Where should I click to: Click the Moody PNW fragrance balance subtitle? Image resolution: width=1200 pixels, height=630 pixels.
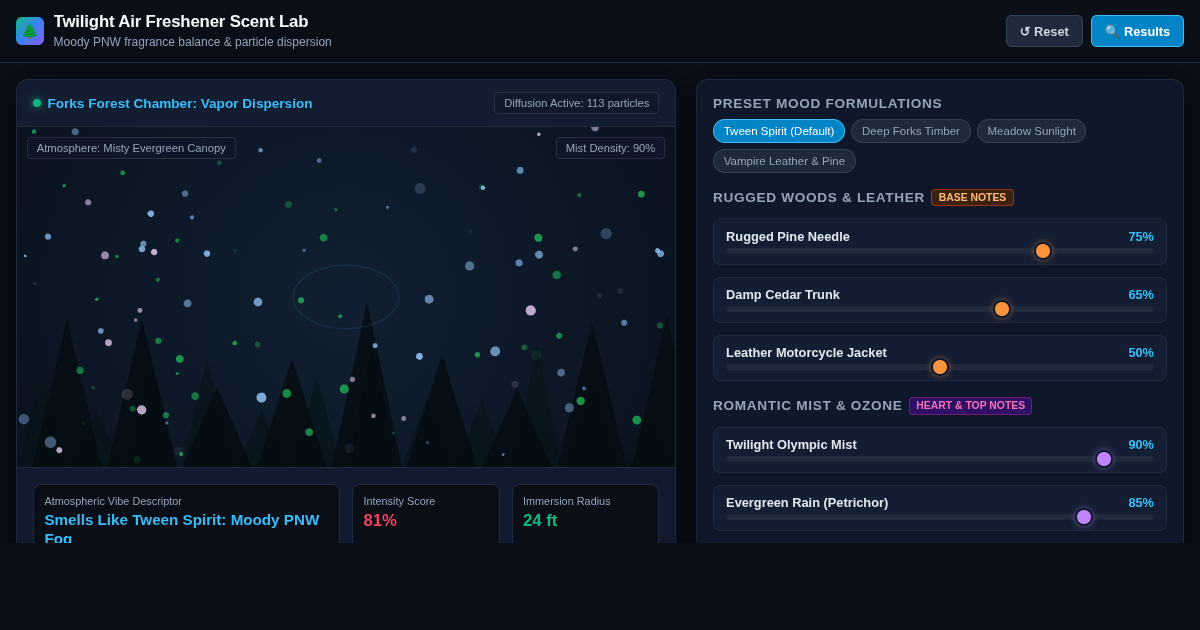pyautogui.click(x=193, y=42)
